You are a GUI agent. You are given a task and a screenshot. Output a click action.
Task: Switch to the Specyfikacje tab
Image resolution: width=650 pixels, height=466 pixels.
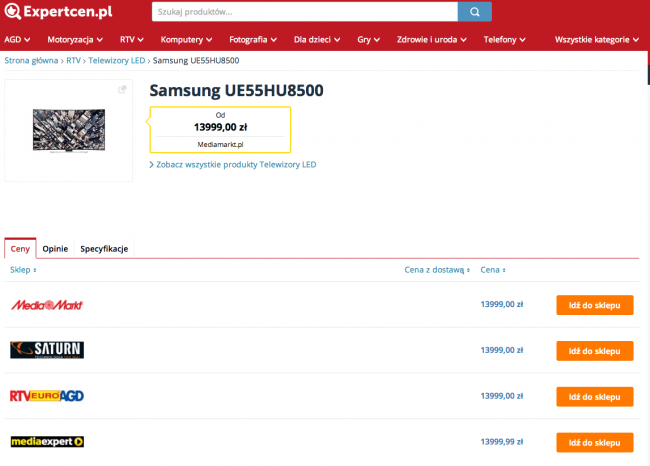(104, 249)
